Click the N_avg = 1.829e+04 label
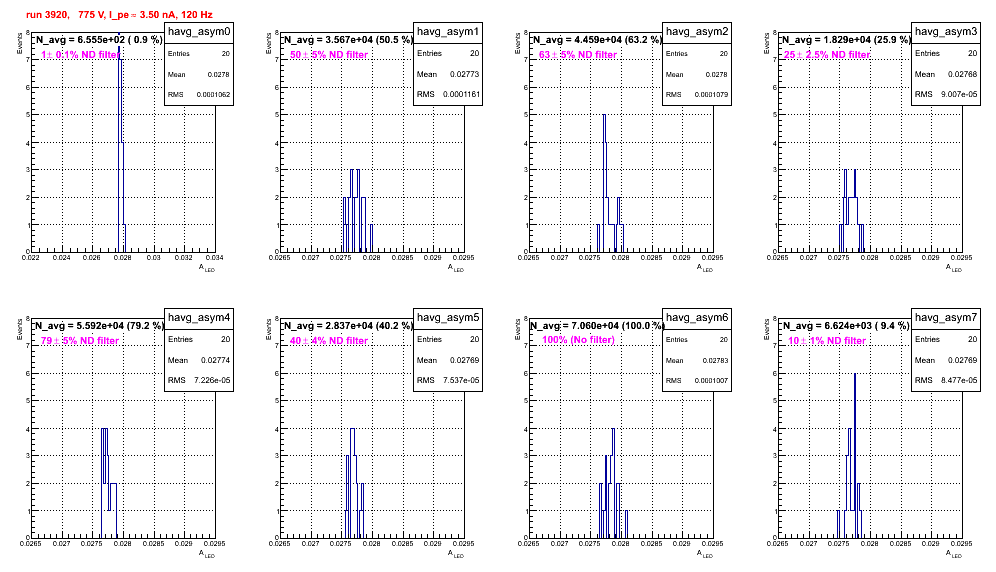The image size is (996, 572). tap(846, 40)
